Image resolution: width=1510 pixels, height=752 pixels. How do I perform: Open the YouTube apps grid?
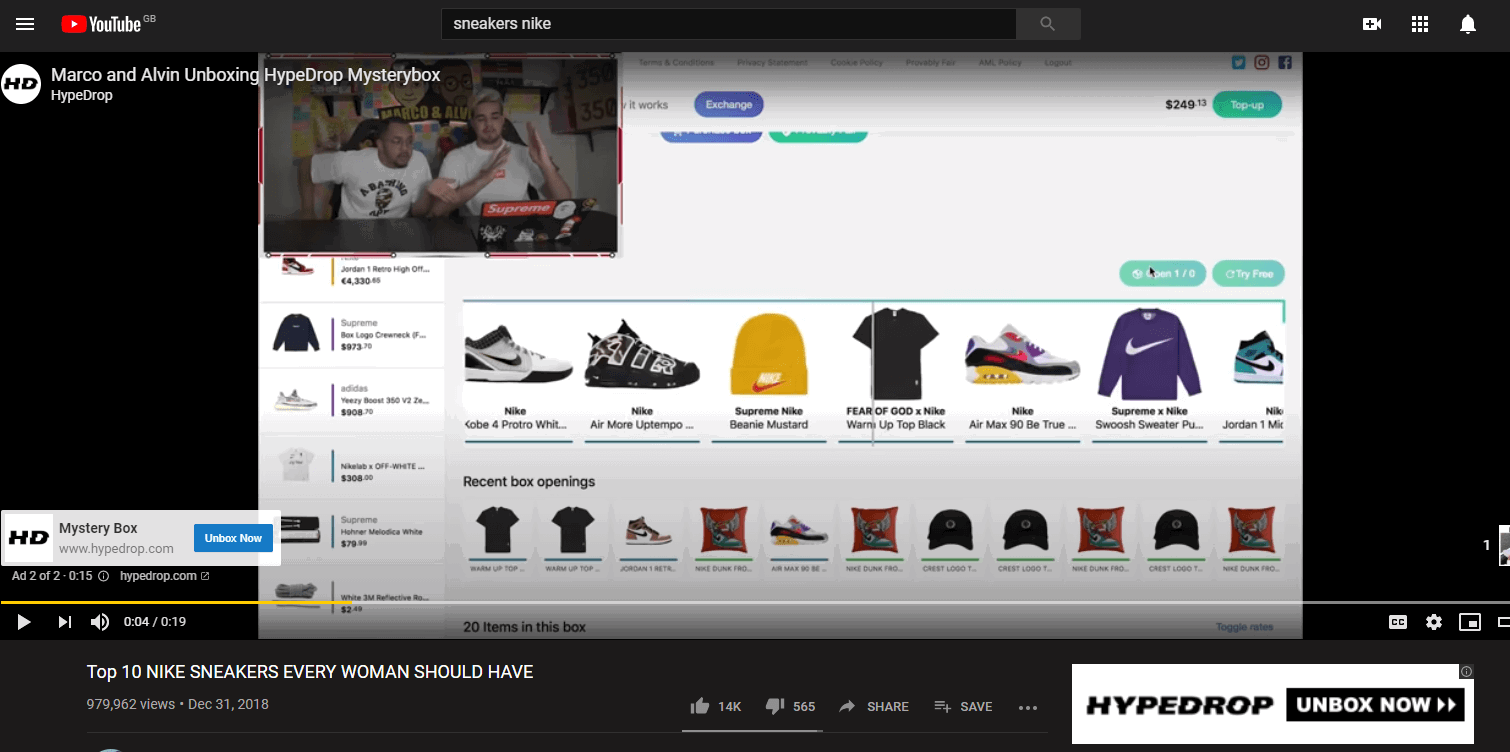pos(1419,24)
